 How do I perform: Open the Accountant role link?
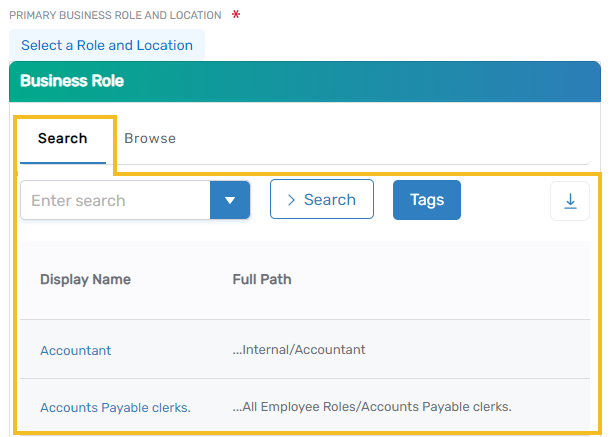click(76, 351)
